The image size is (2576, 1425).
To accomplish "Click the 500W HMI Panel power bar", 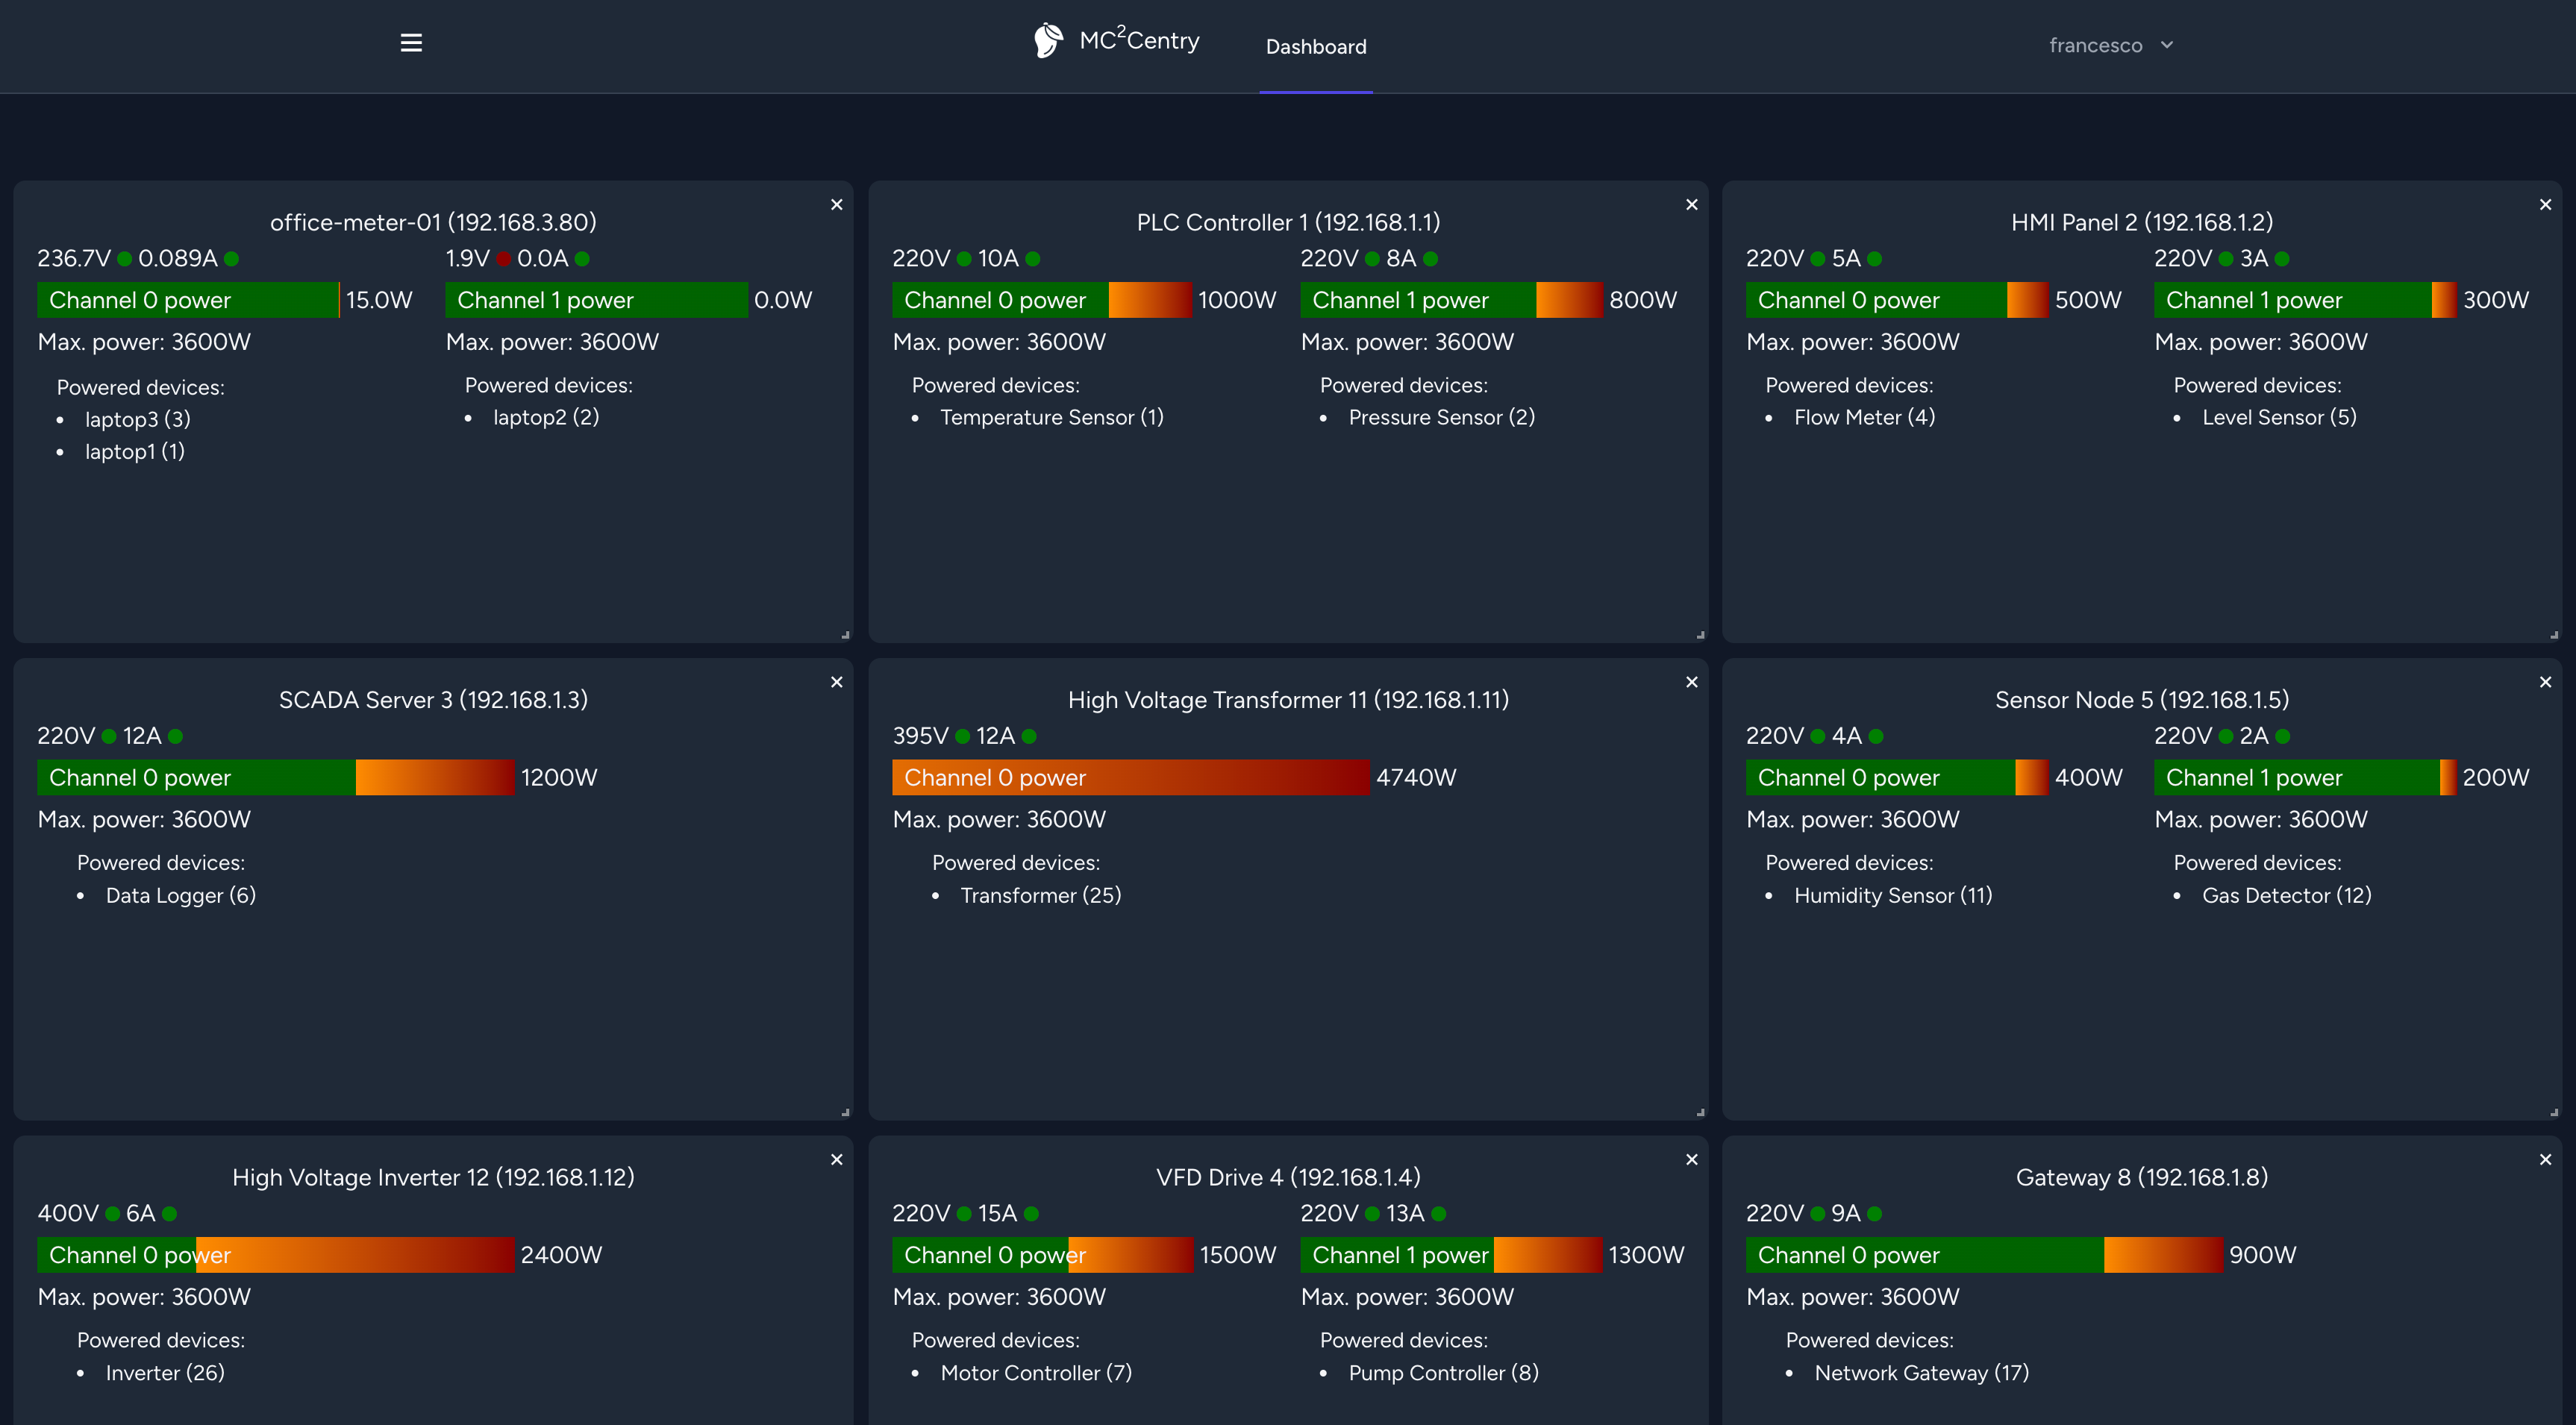I will click(1897, 300).
